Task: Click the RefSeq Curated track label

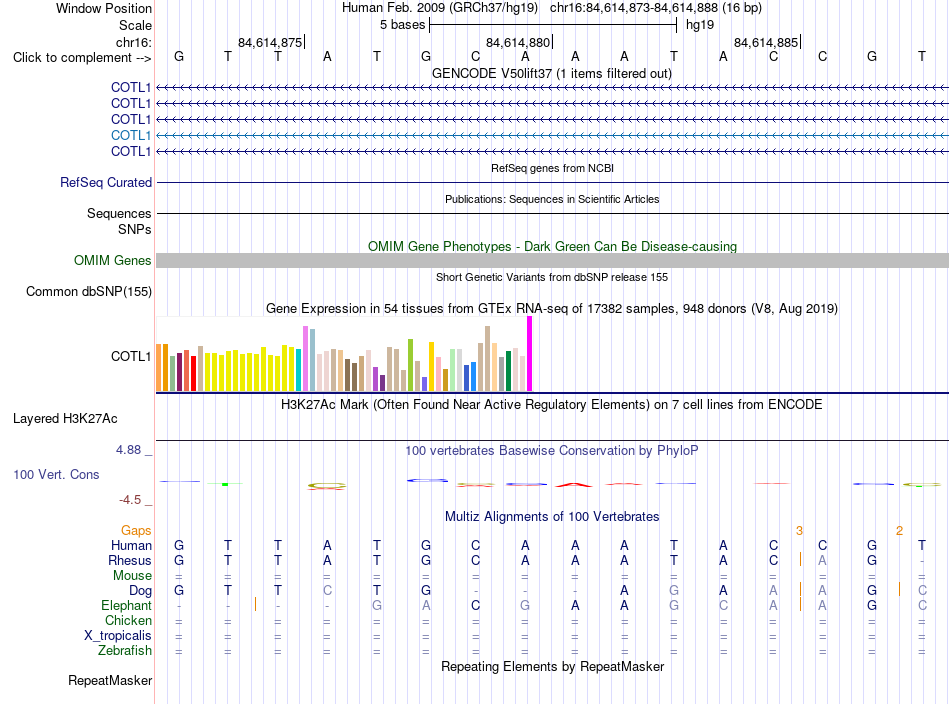Action: pos(106,182)
